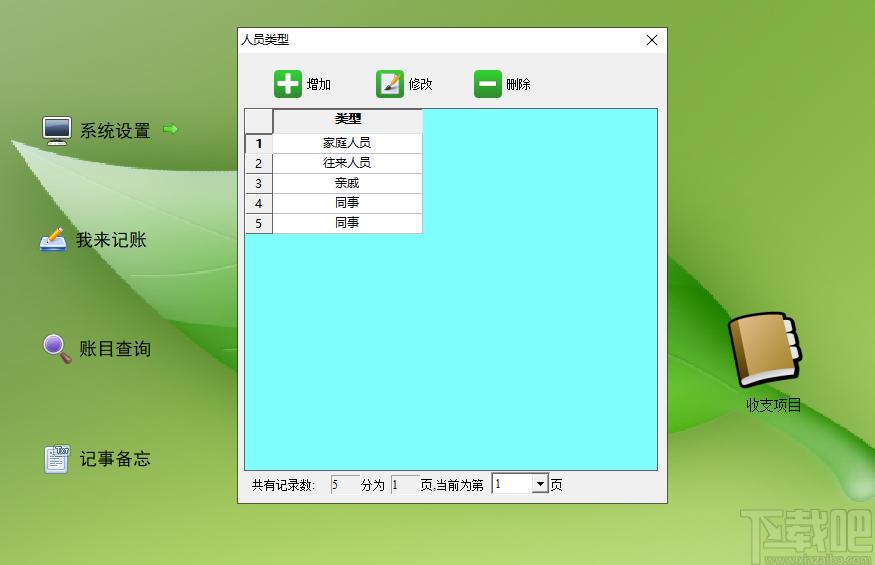Screen dimensions: 875x565
Task: Click the total records count field
Action: 345,485
